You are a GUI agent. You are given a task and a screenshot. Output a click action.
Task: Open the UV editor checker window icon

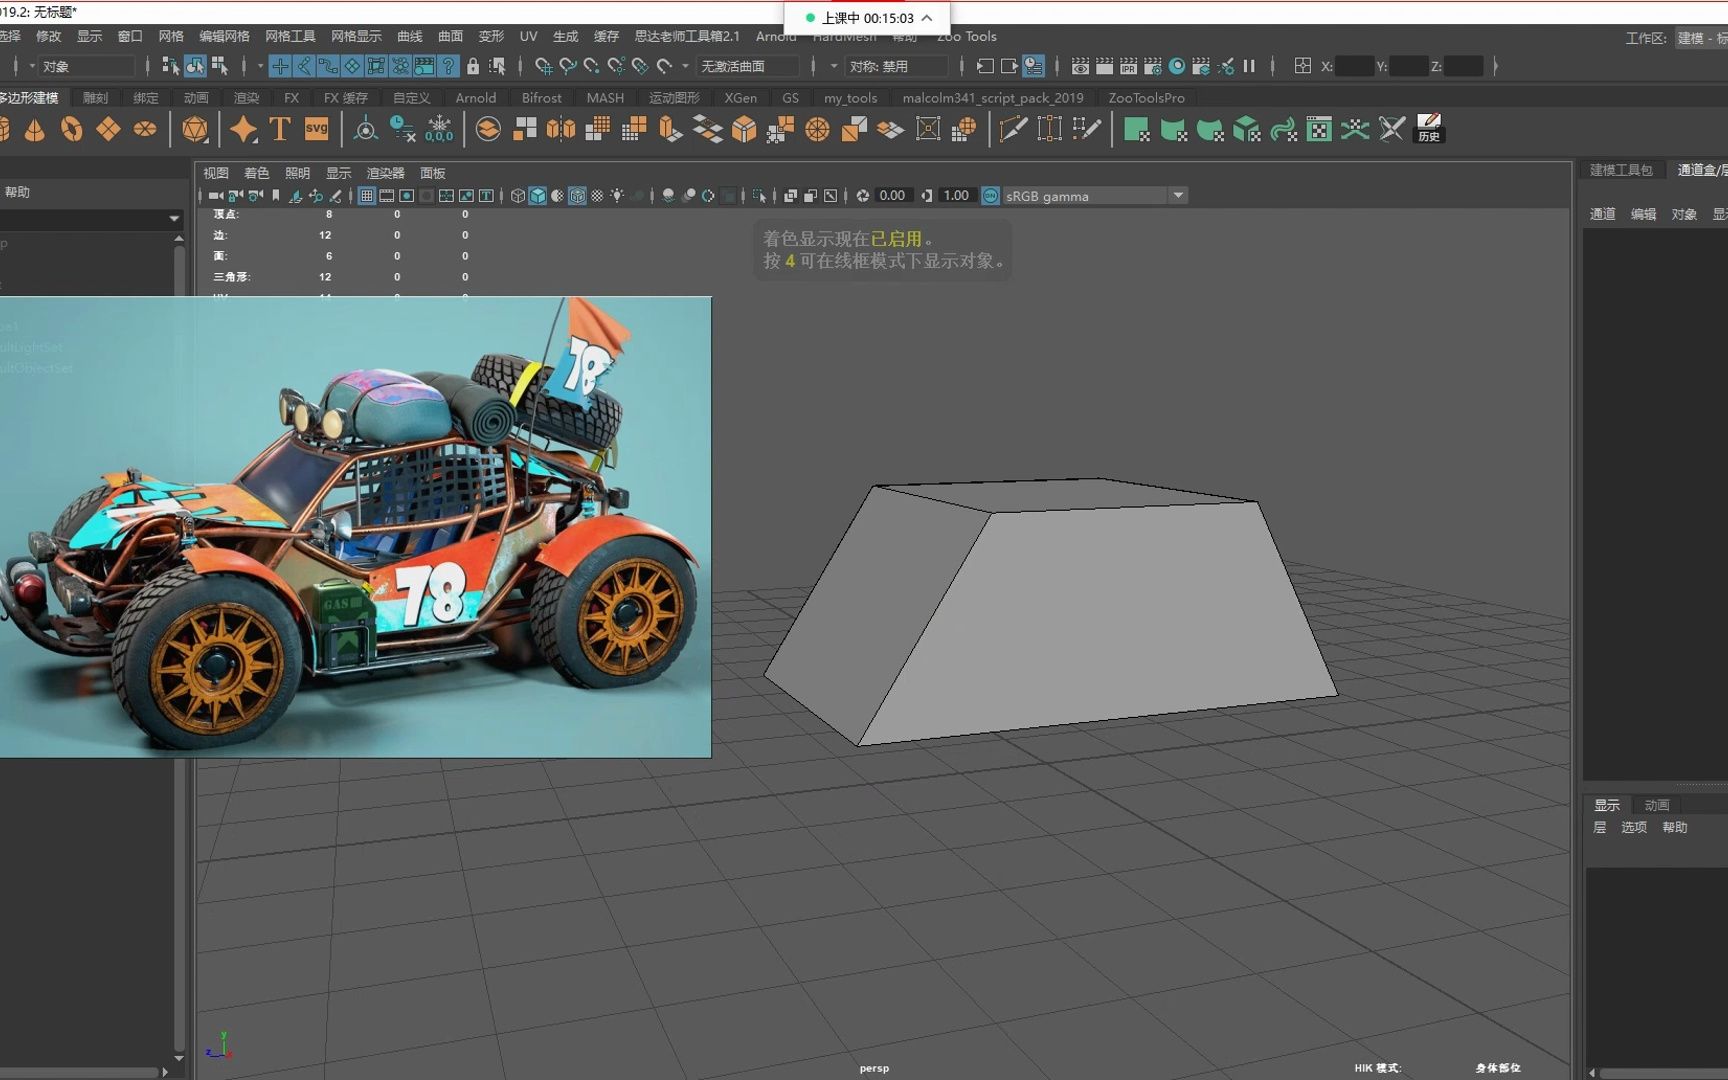(1319, 129)
